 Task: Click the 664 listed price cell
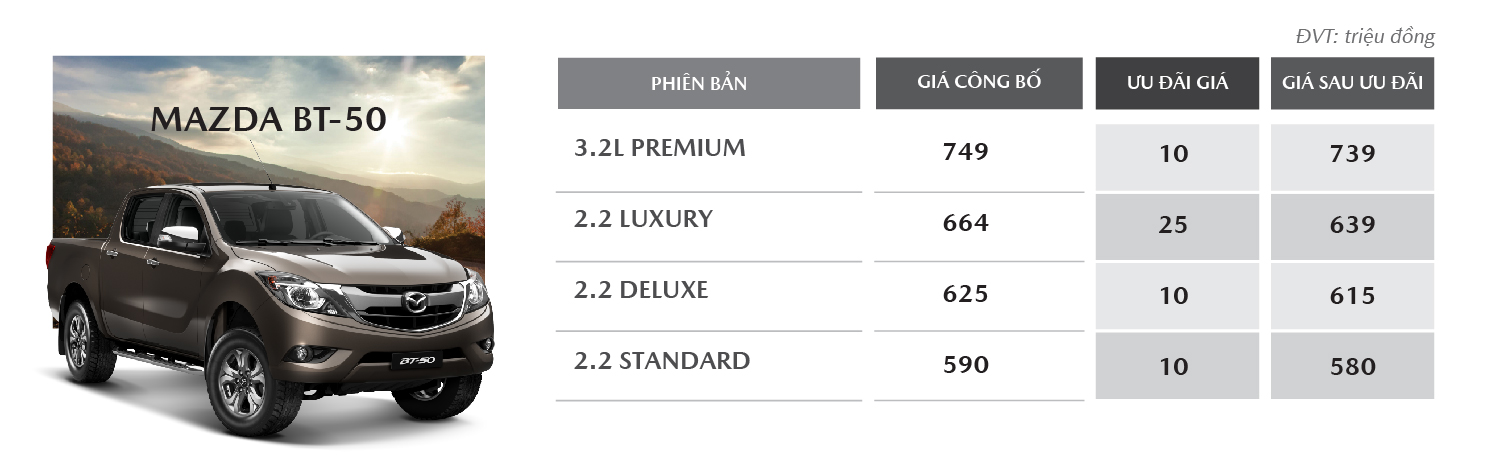coord(965,224)
